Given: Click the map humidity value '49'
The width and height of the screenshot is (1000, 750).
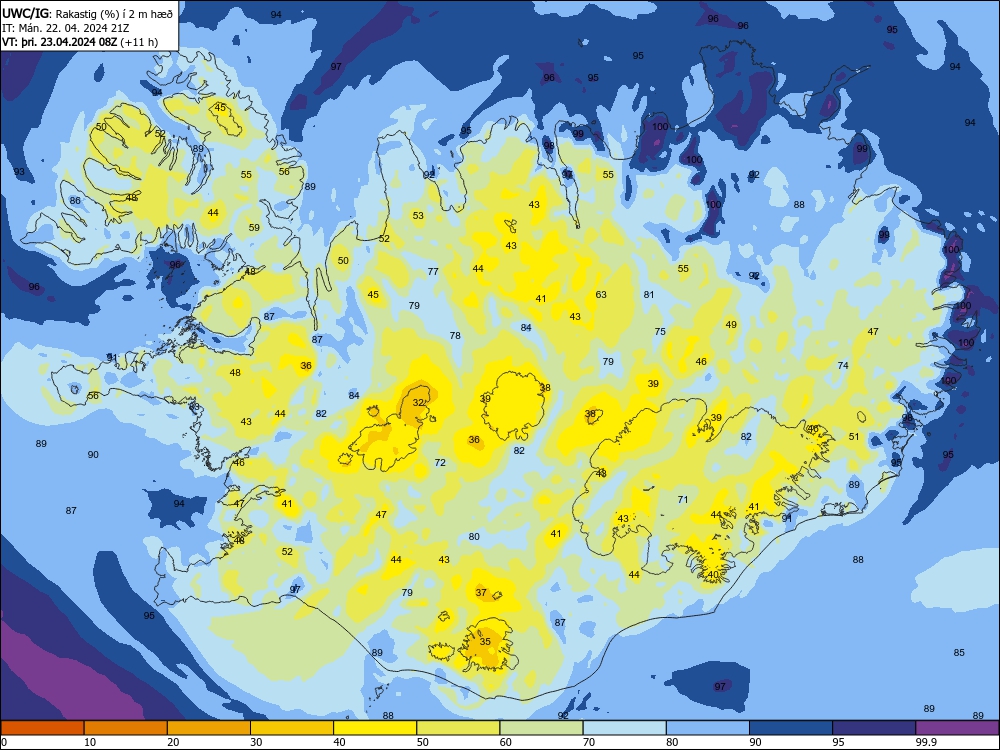Looking at the screenshot, I should pos(731,325).
